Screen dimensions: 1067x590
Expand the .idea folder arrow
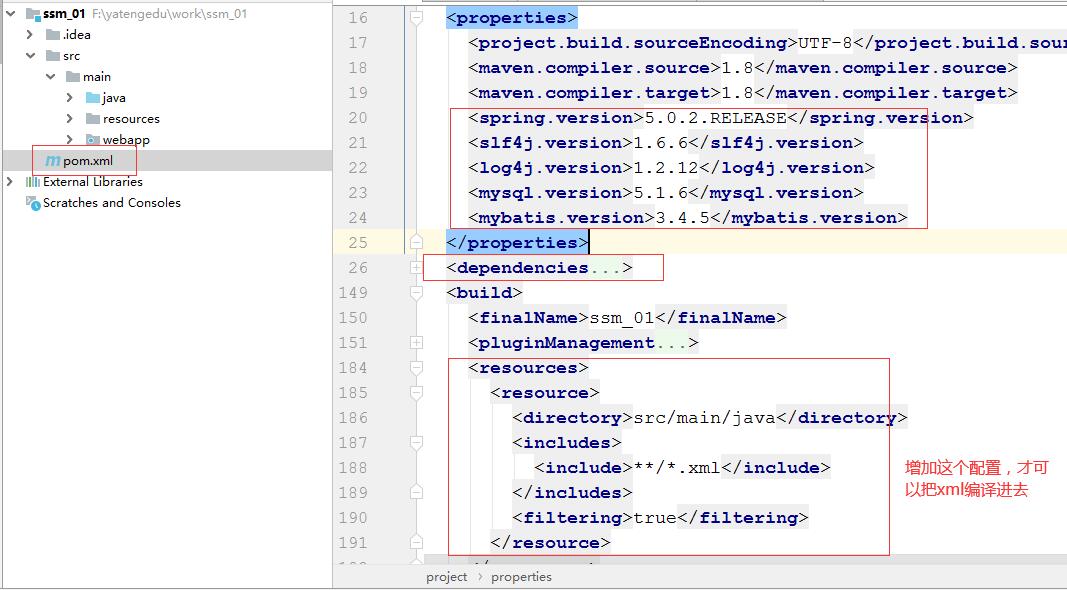tap(31, 35)
